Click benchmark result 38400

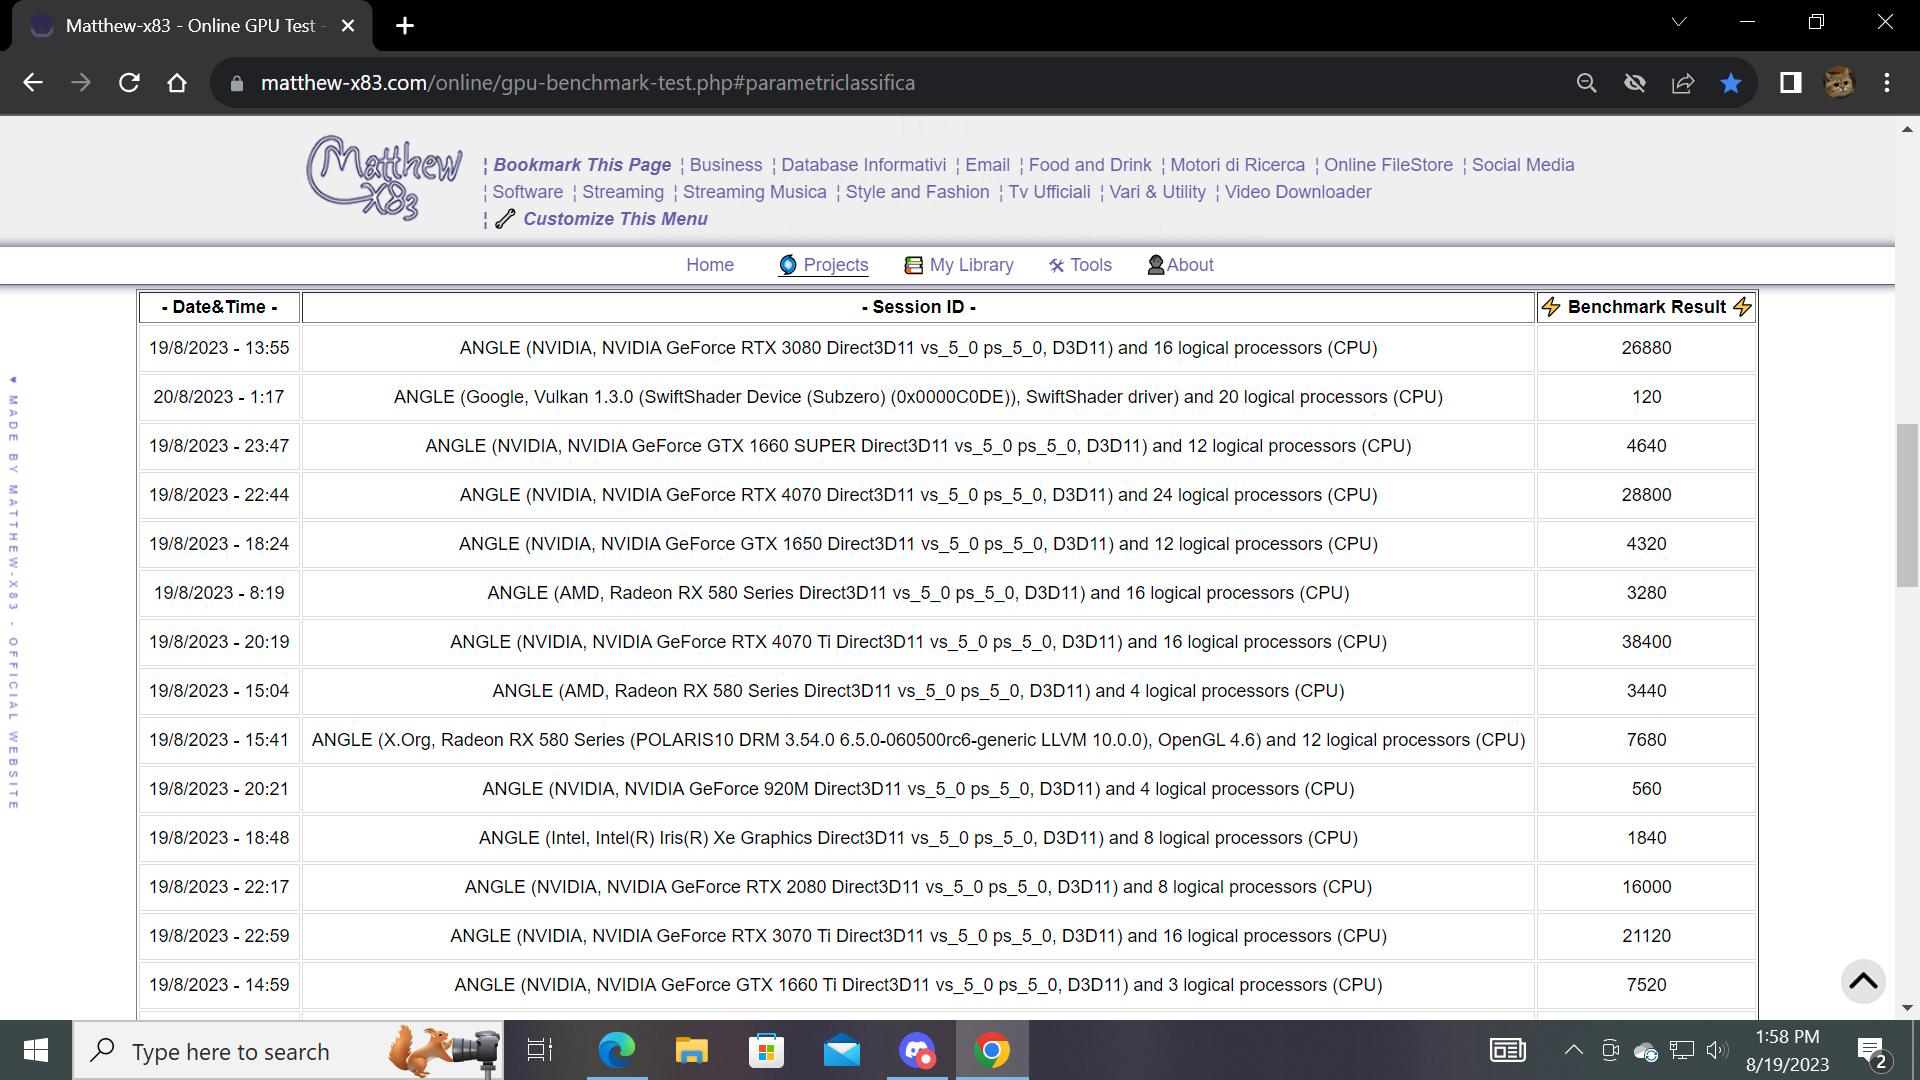[x=1646, y=642]
